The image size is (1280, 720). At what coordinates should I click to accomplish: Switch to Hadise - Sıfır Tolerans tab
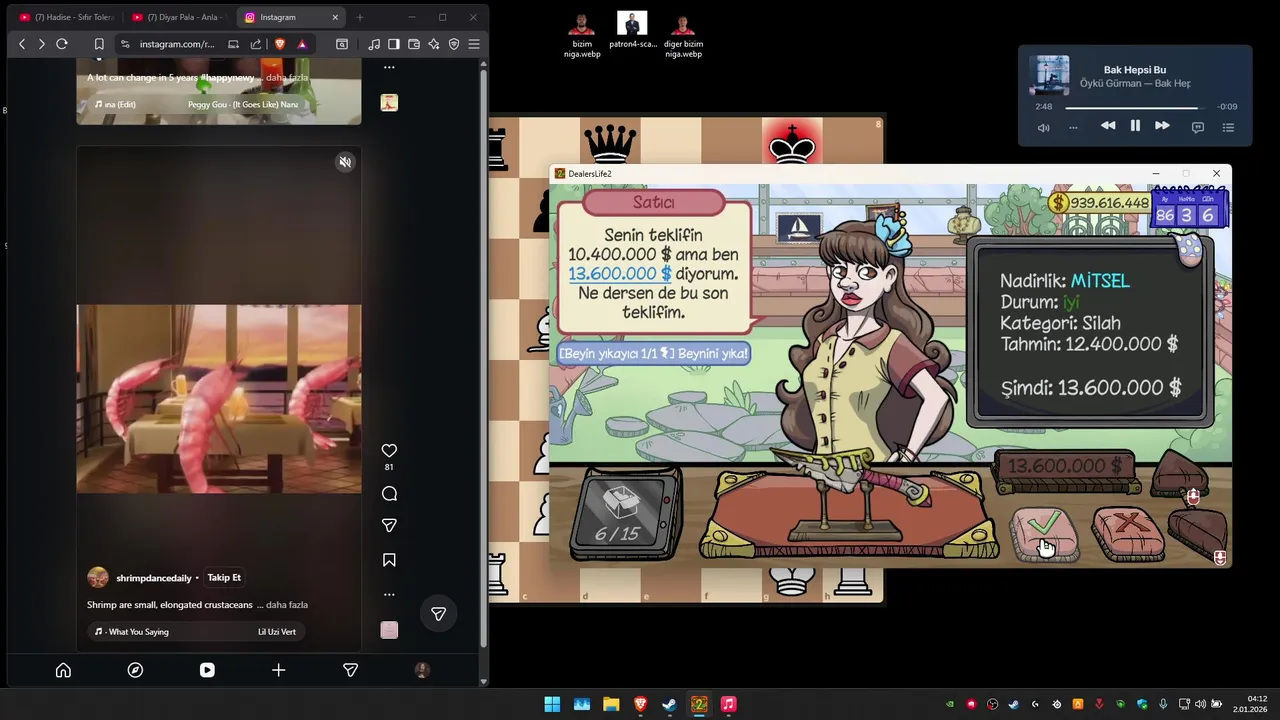[67, 17]
